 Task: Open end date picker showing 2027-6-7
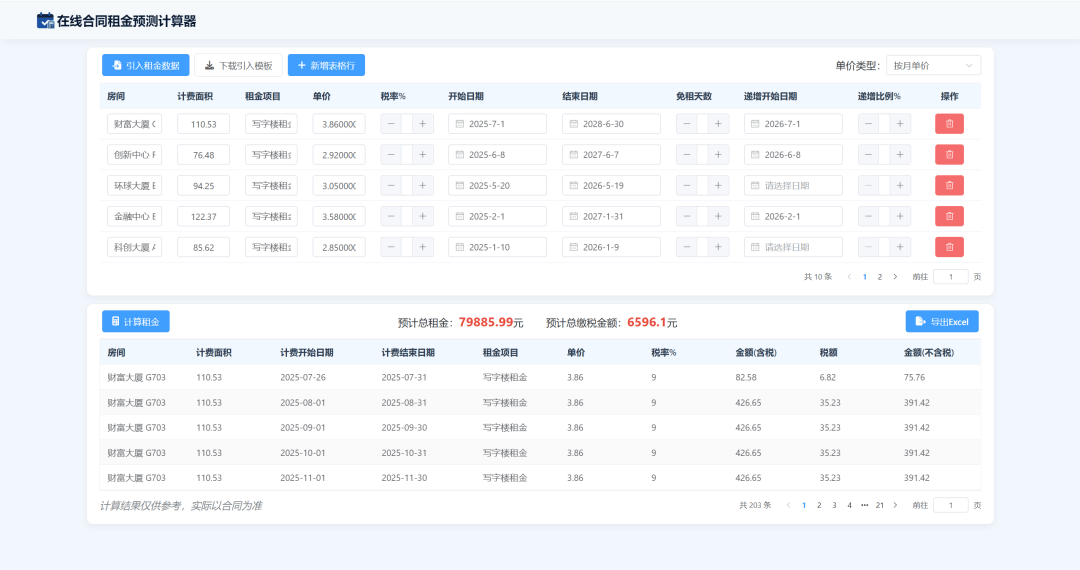[x=611, y=155]
